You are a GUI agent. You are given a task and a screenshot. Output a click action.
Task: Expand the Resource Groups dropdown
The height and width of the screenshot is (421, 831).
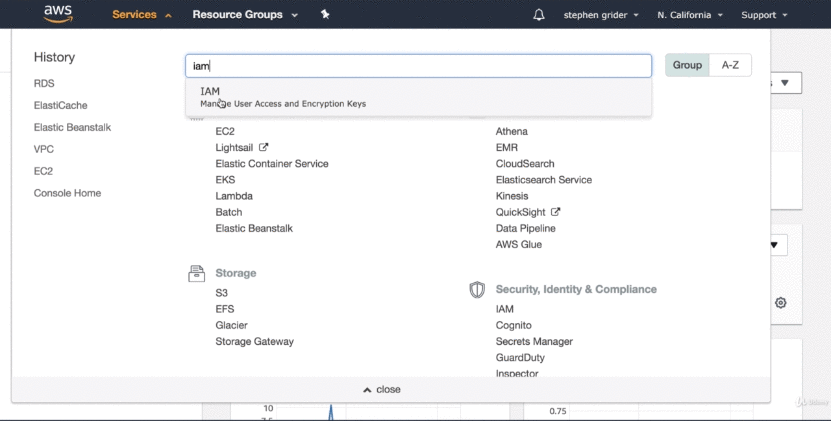(x=245, y=15)
